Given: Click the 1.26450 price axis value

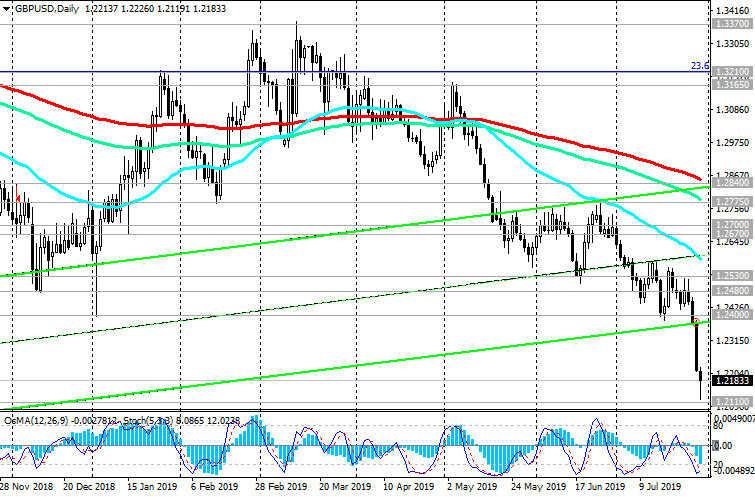Looking at the screenshot, I should (733, 242).
